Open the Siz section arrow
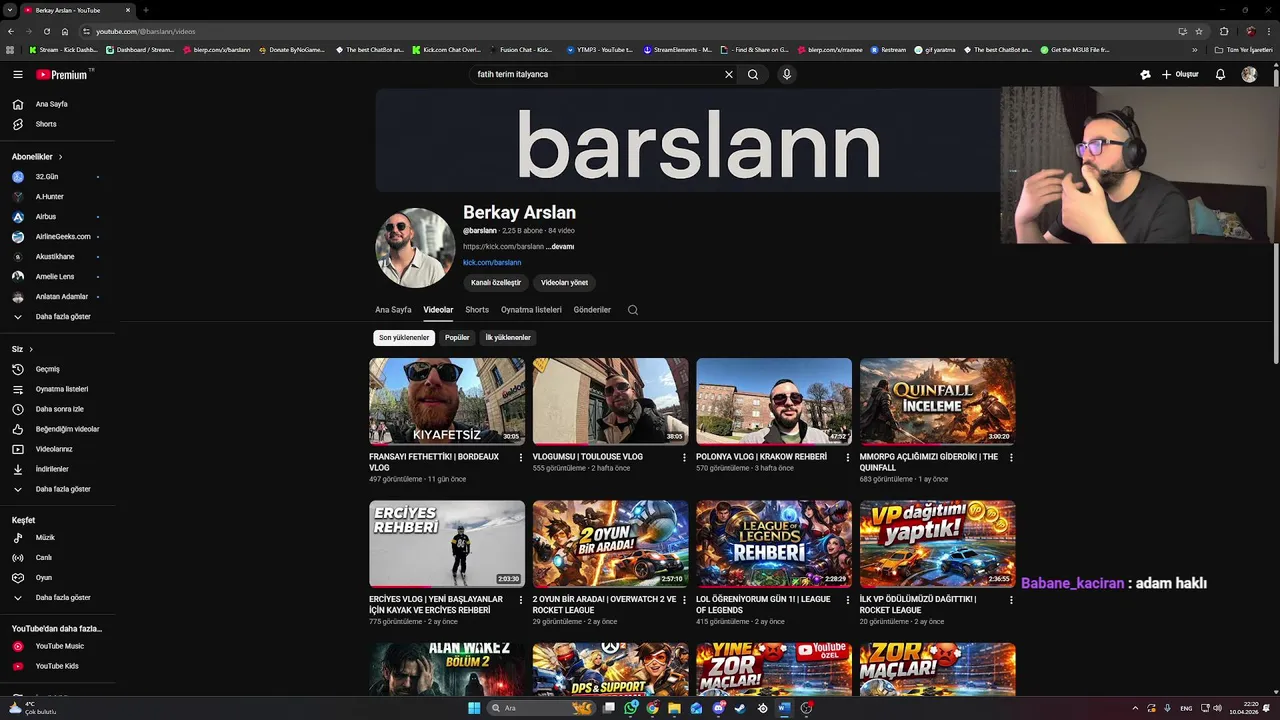 31,349
